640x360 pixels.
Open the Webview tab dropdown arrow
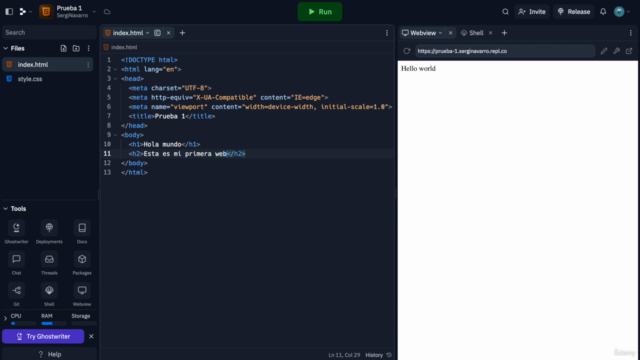point(440,33)
